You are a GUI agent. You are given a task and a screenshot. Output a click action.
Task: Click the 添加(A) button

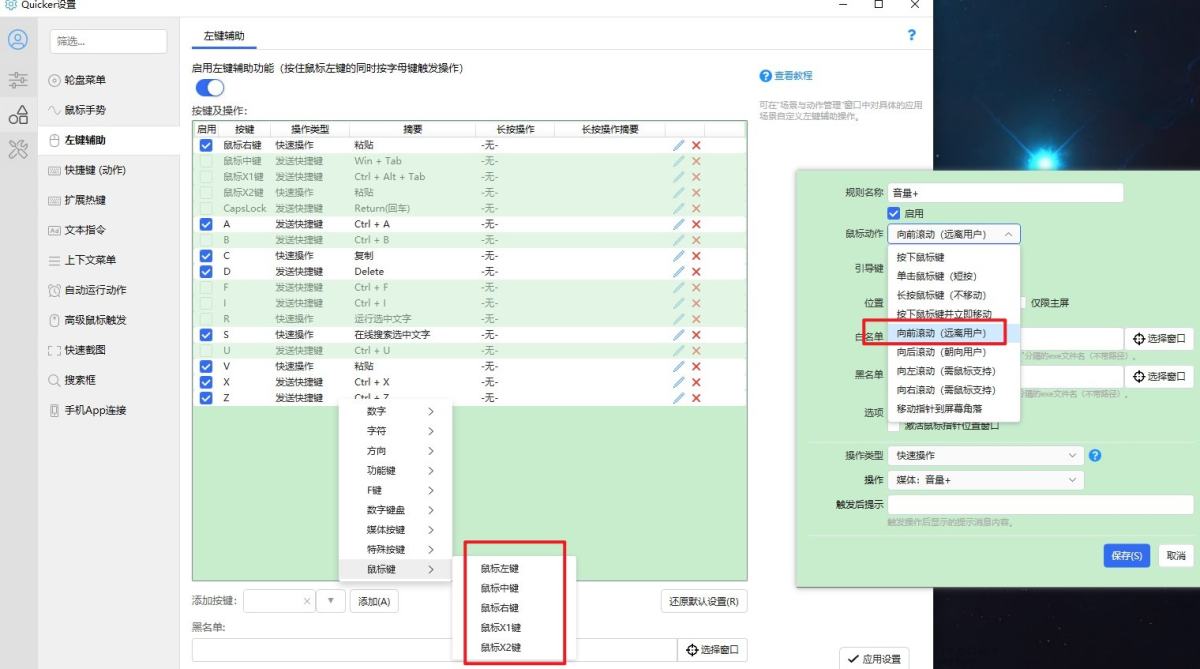coord(374,601)
